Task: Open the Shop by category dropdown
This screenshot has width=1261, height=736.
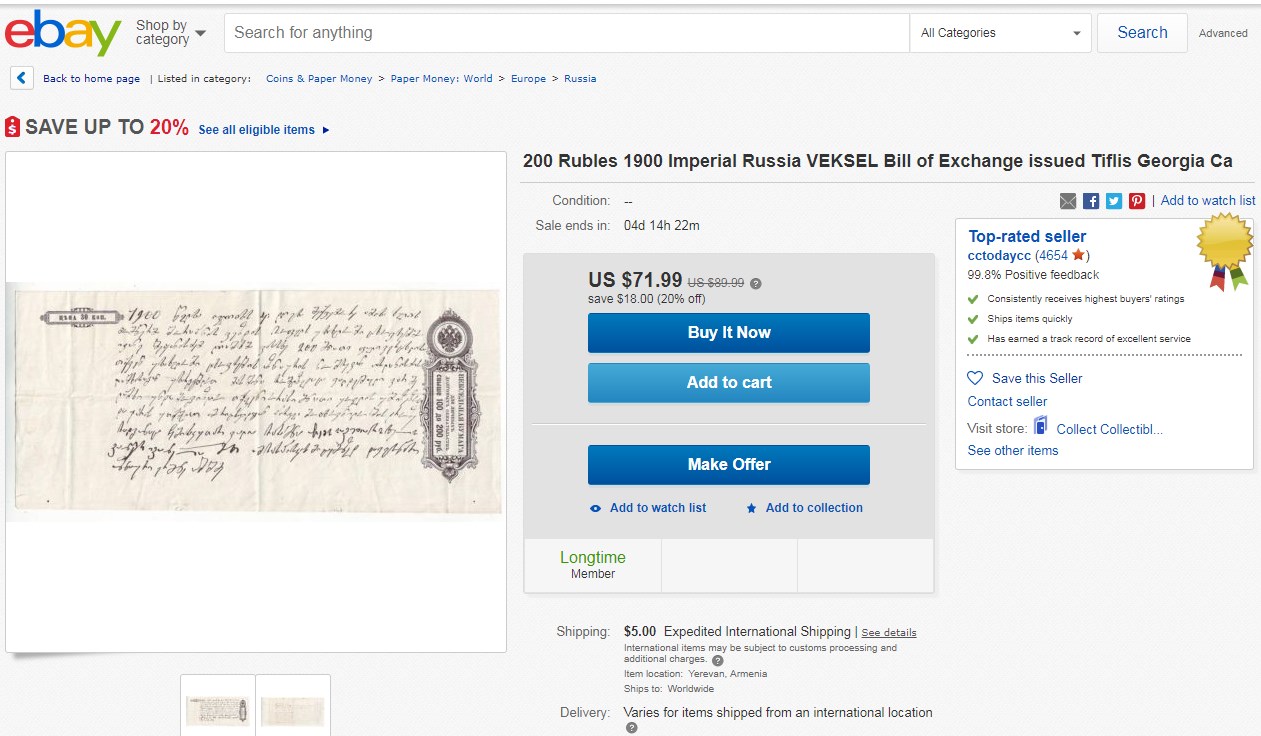Action: 171,33
